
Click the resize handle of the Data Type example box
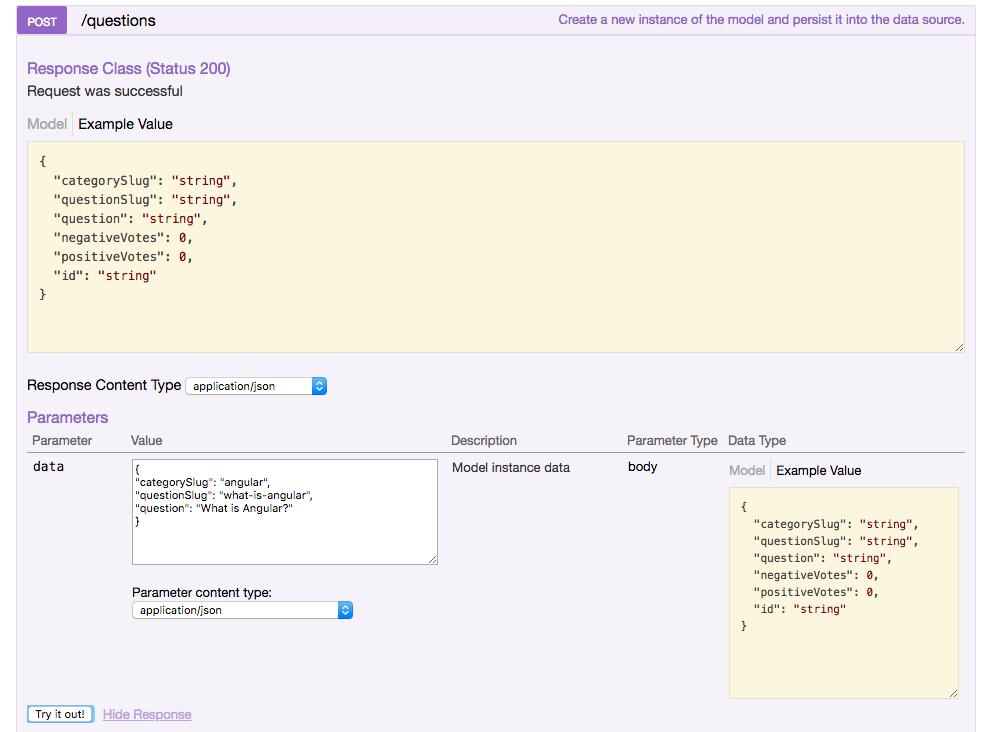[953, 693]
